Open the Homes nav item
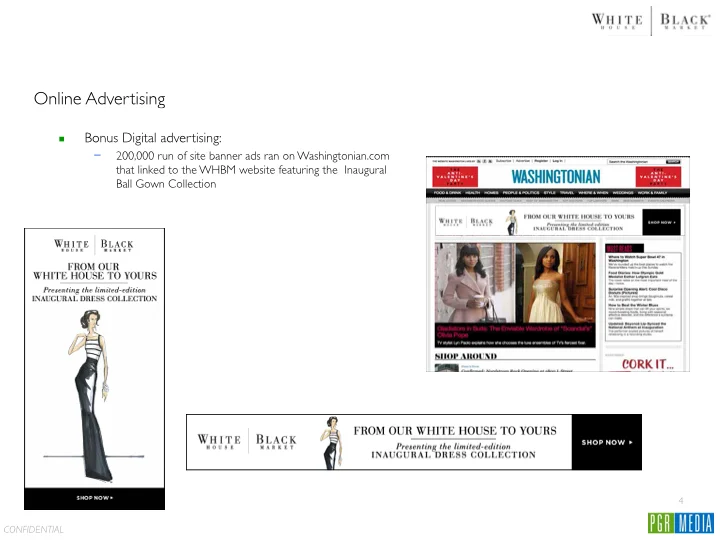Image resolution: width=720 pixels, height=540 pixels. [x=491, y=193]
